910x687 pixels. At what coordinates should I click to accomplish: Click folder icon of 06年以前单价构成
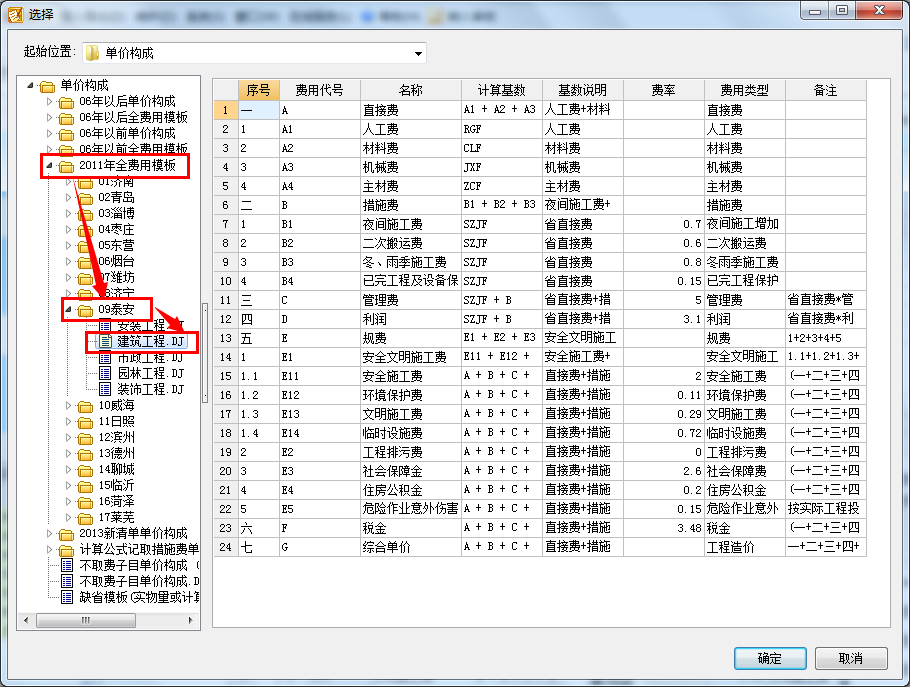click(x=66, y=135)
